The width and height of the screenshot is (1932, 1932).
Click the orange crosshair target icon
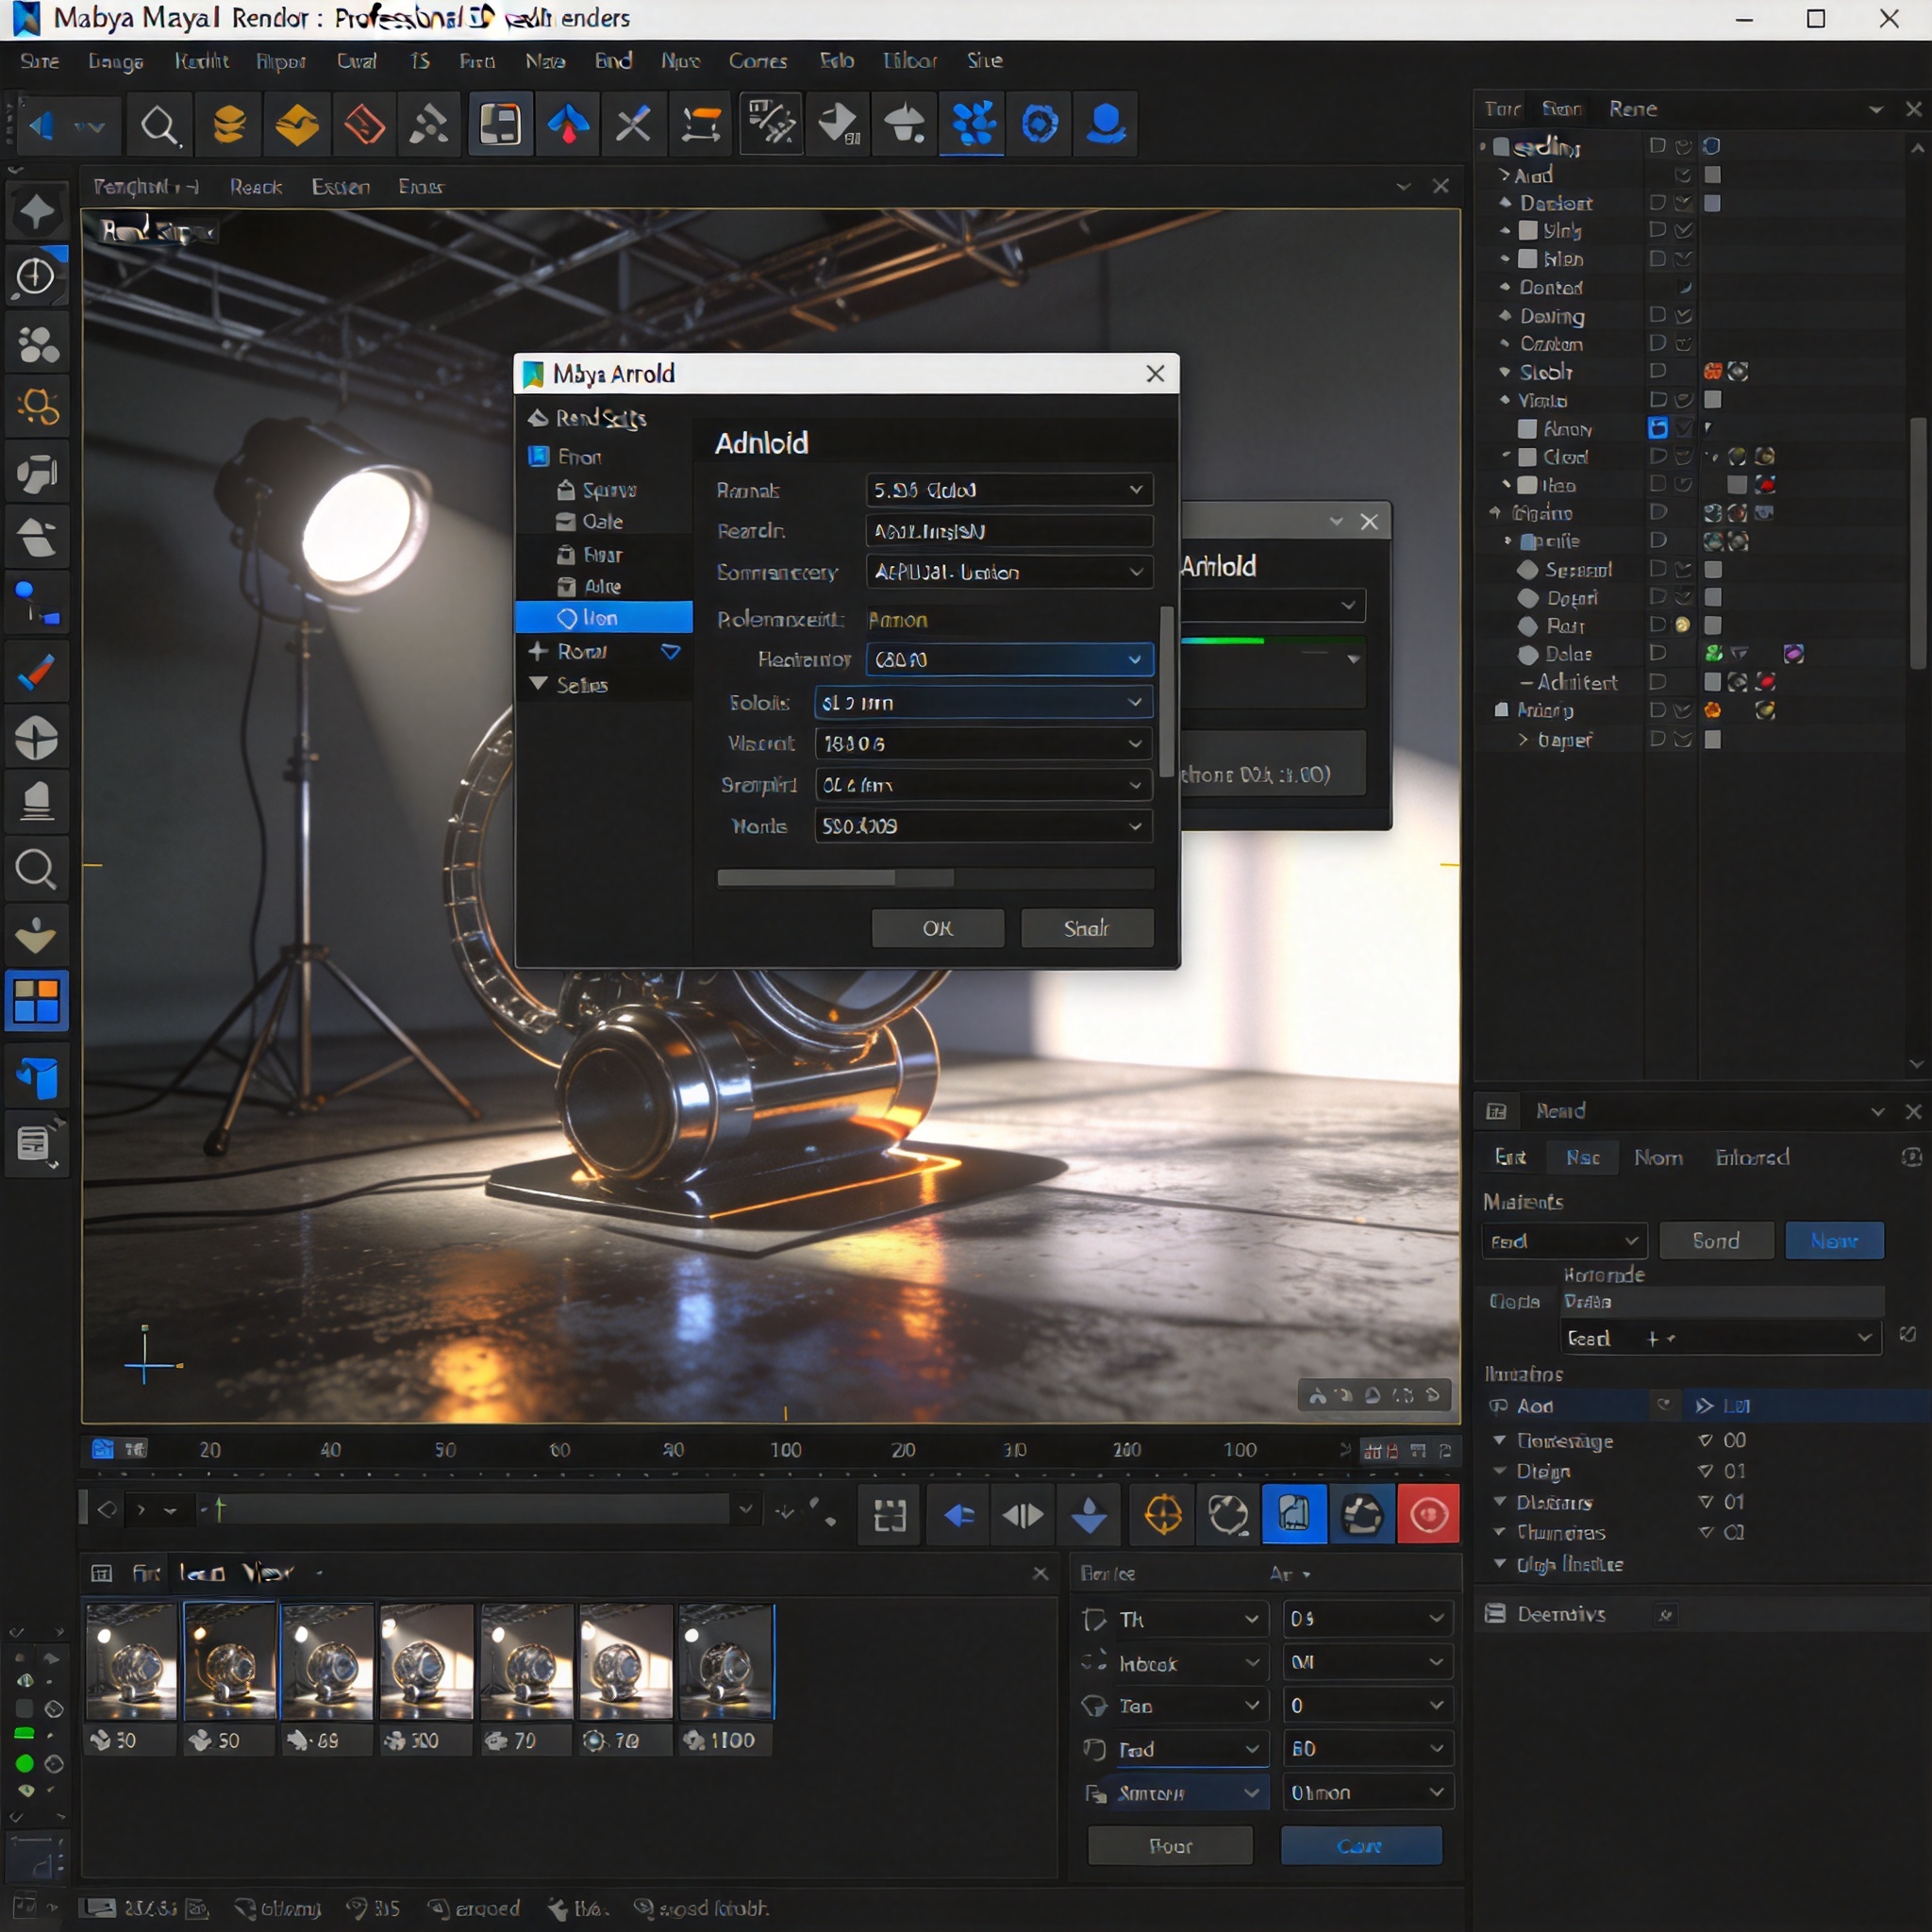click(x=1162, y=1515)
